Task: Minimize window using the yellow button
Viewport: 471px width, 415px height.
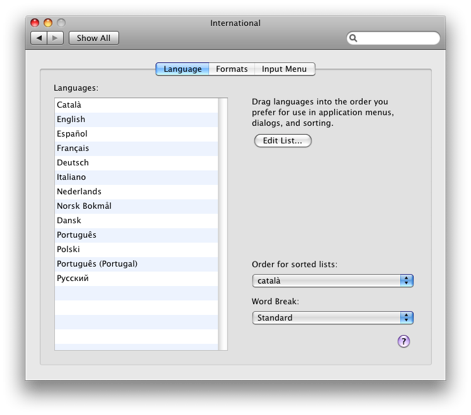Action: (x=48, y=23)
